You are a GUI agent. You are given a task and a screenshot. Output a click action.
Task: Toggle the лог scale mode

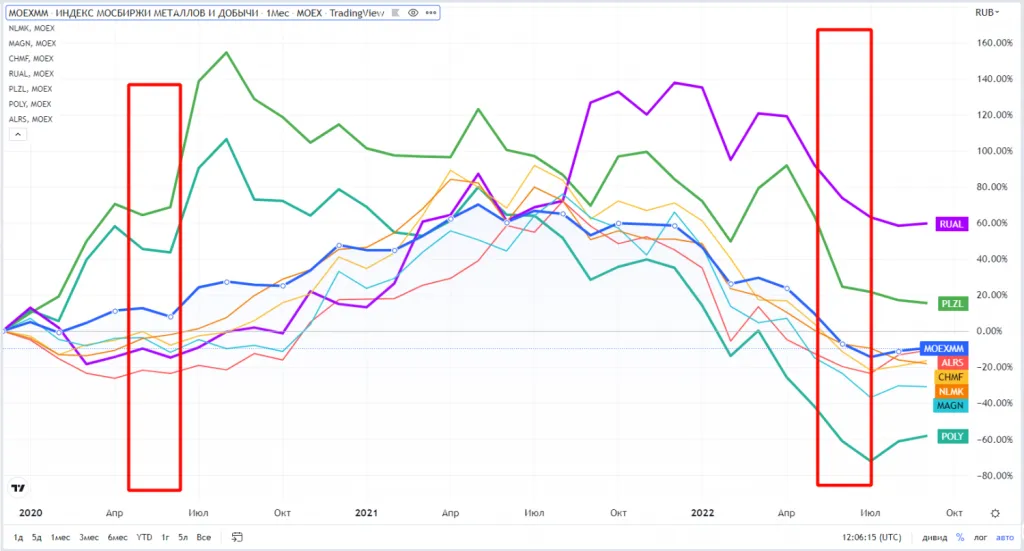[x=980, y=537]
